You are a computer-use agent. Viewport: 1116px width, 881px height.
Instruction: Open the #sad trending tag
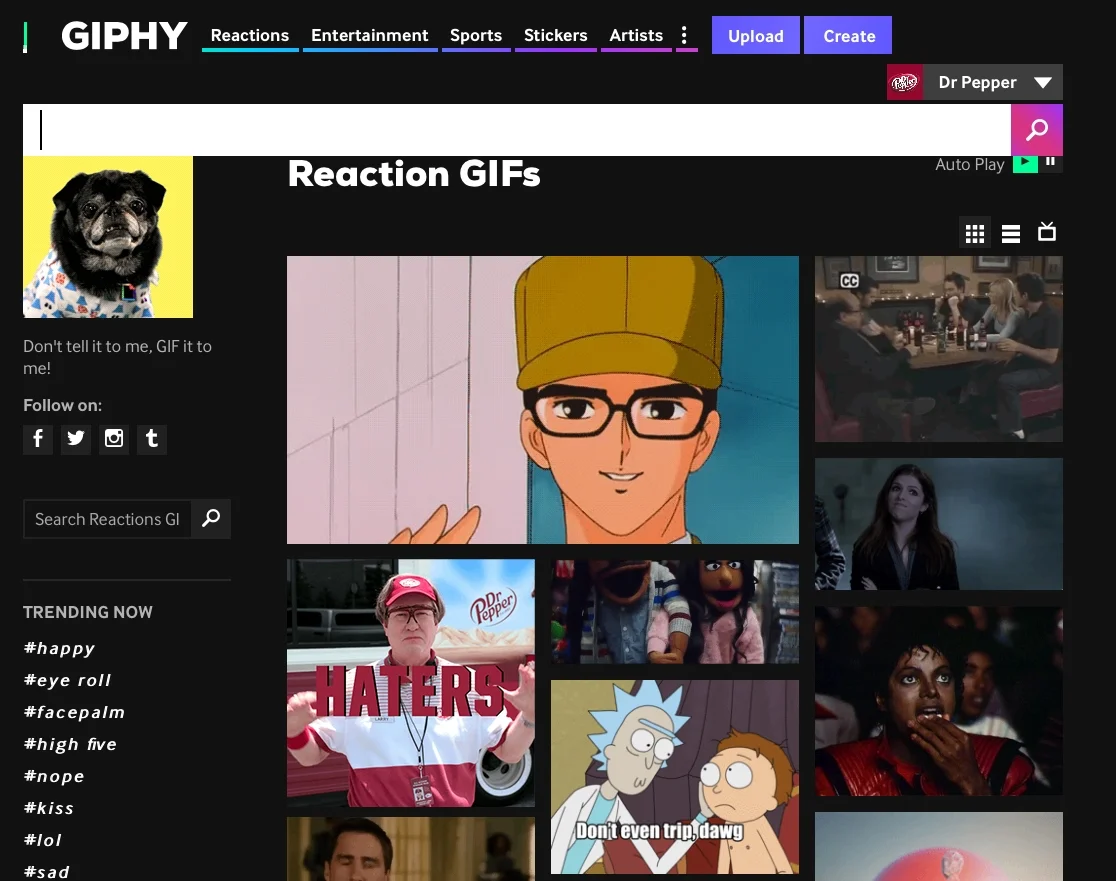(x=46, y=872)
